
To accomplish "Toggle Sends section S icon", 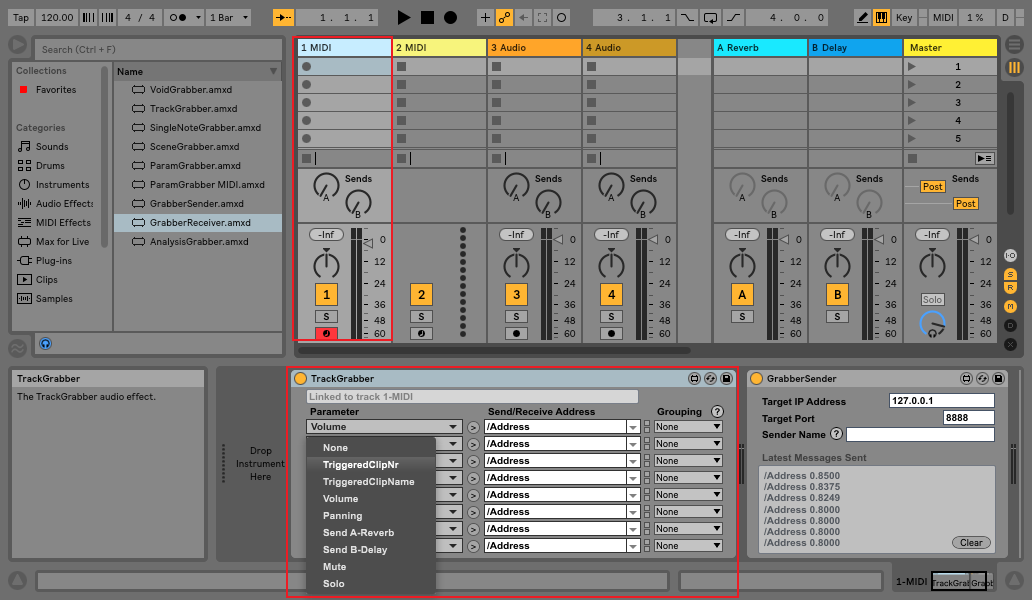I will coord(1010,274).
